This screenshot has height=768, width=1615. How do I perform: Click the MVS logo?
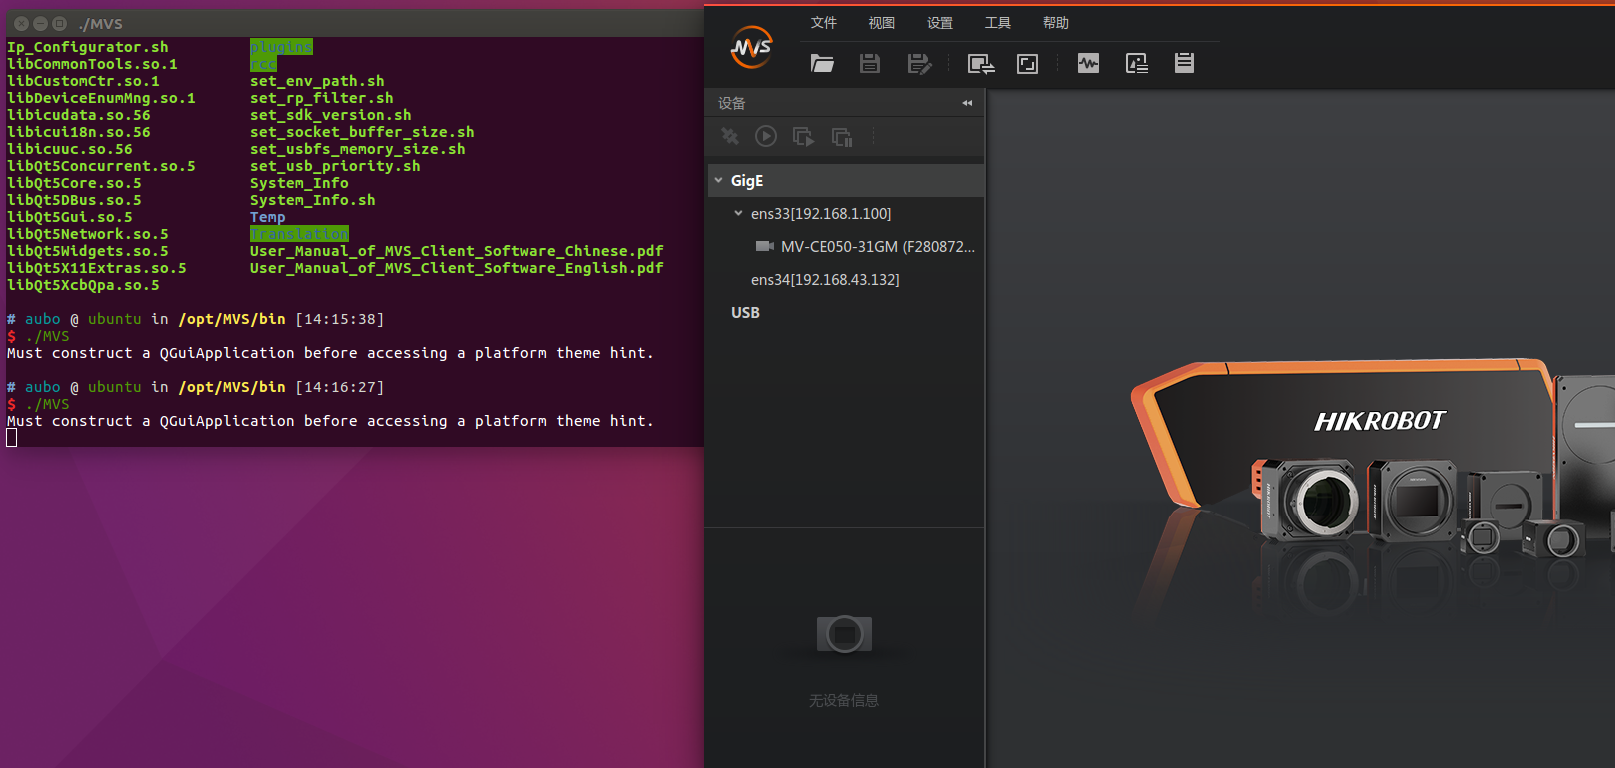point(751,47)
